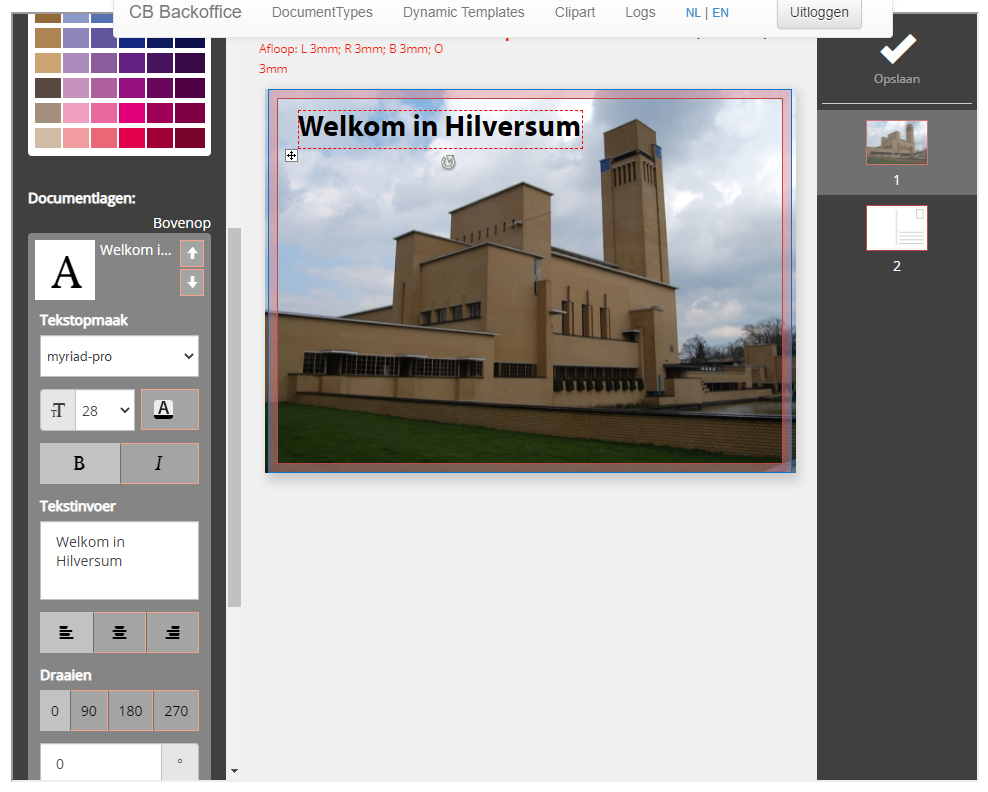The height and width of the screenshot is (792, 988).
Task: Align text center
Action: [119, 632]
